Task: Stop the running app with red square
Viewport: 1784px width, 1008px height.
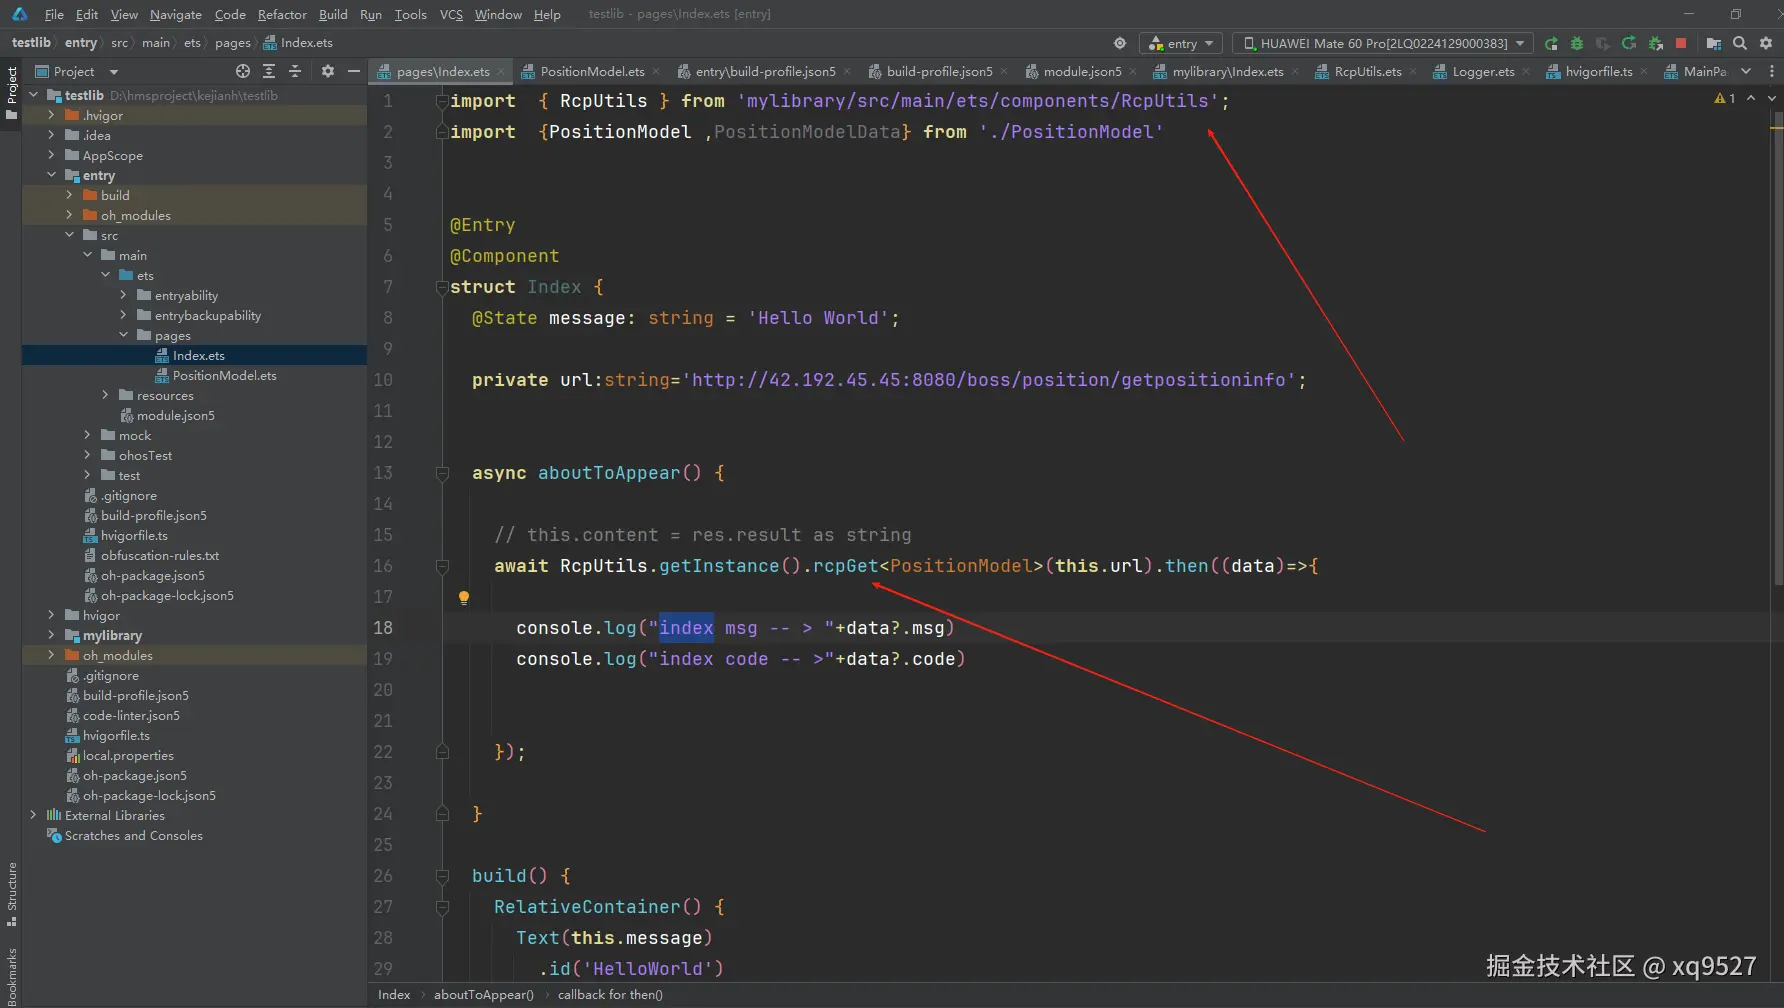Action: [1681, 43]
